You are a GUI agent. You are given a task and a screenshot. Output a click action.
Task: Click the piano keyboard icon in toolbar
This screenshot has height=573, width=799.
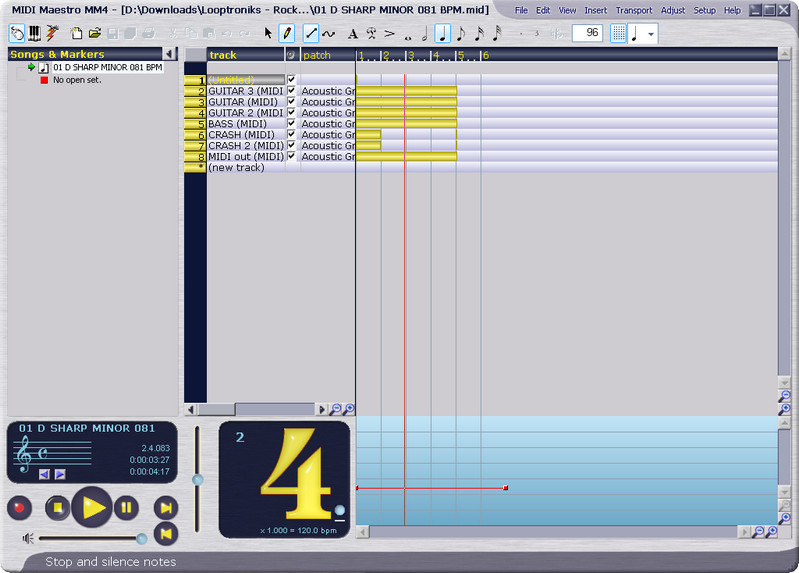35,33
